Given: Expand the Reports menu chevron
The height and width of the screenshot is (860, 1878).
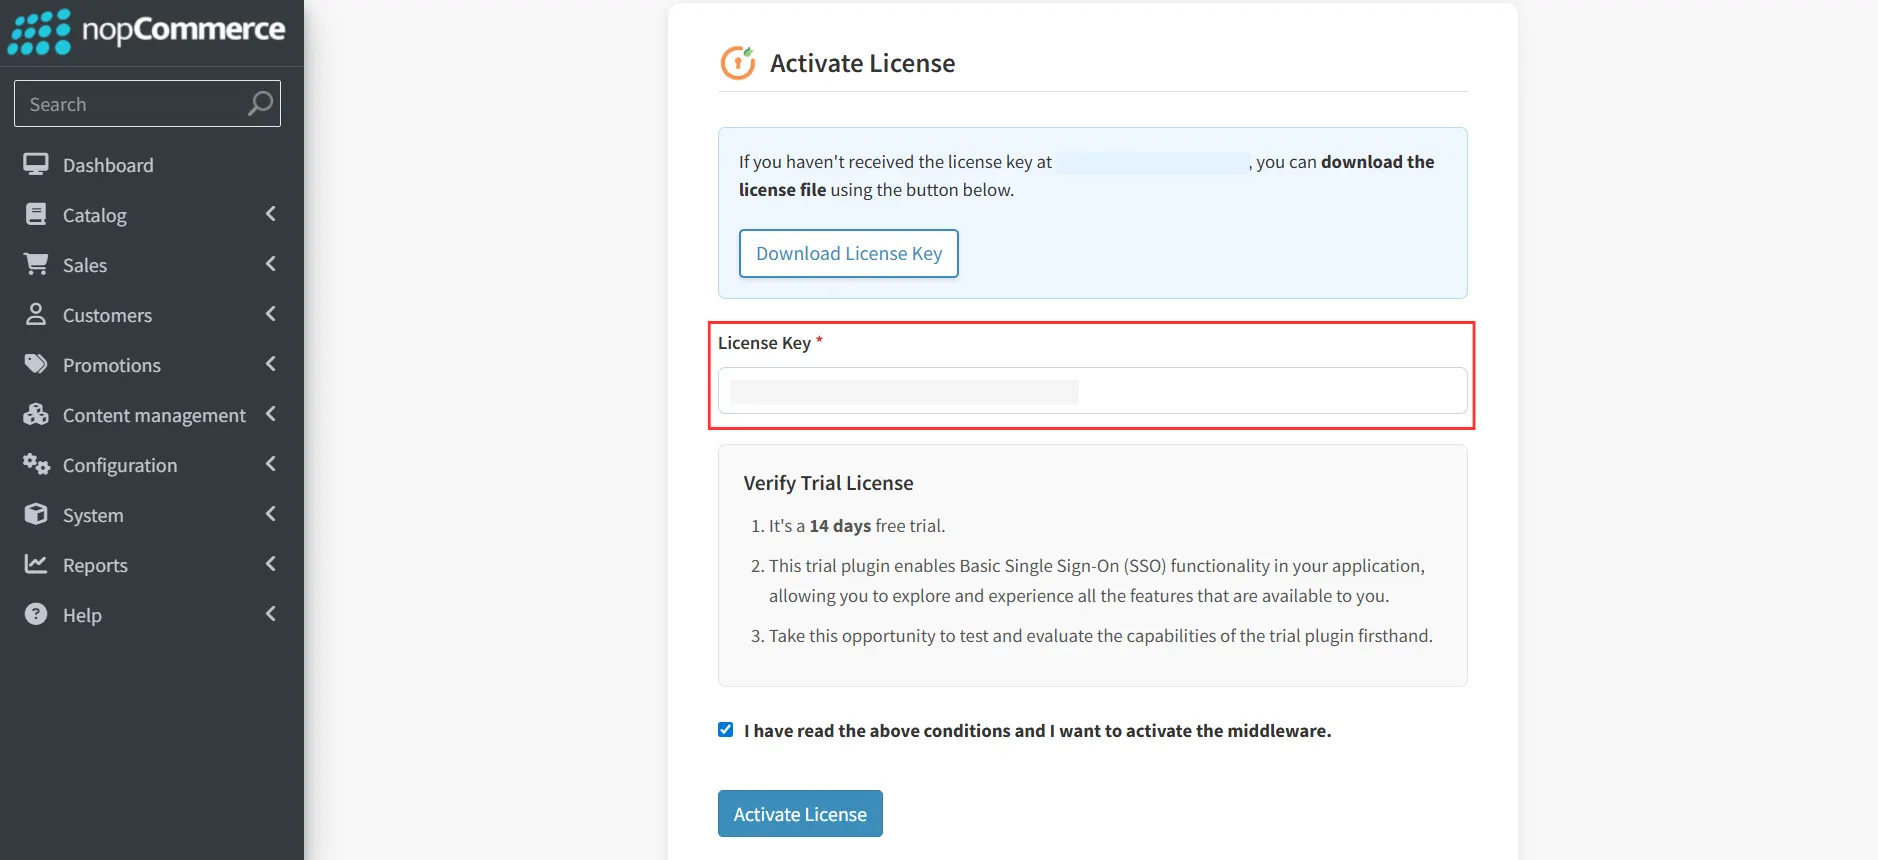Looking at the screenshot, I should pos(270,564).
